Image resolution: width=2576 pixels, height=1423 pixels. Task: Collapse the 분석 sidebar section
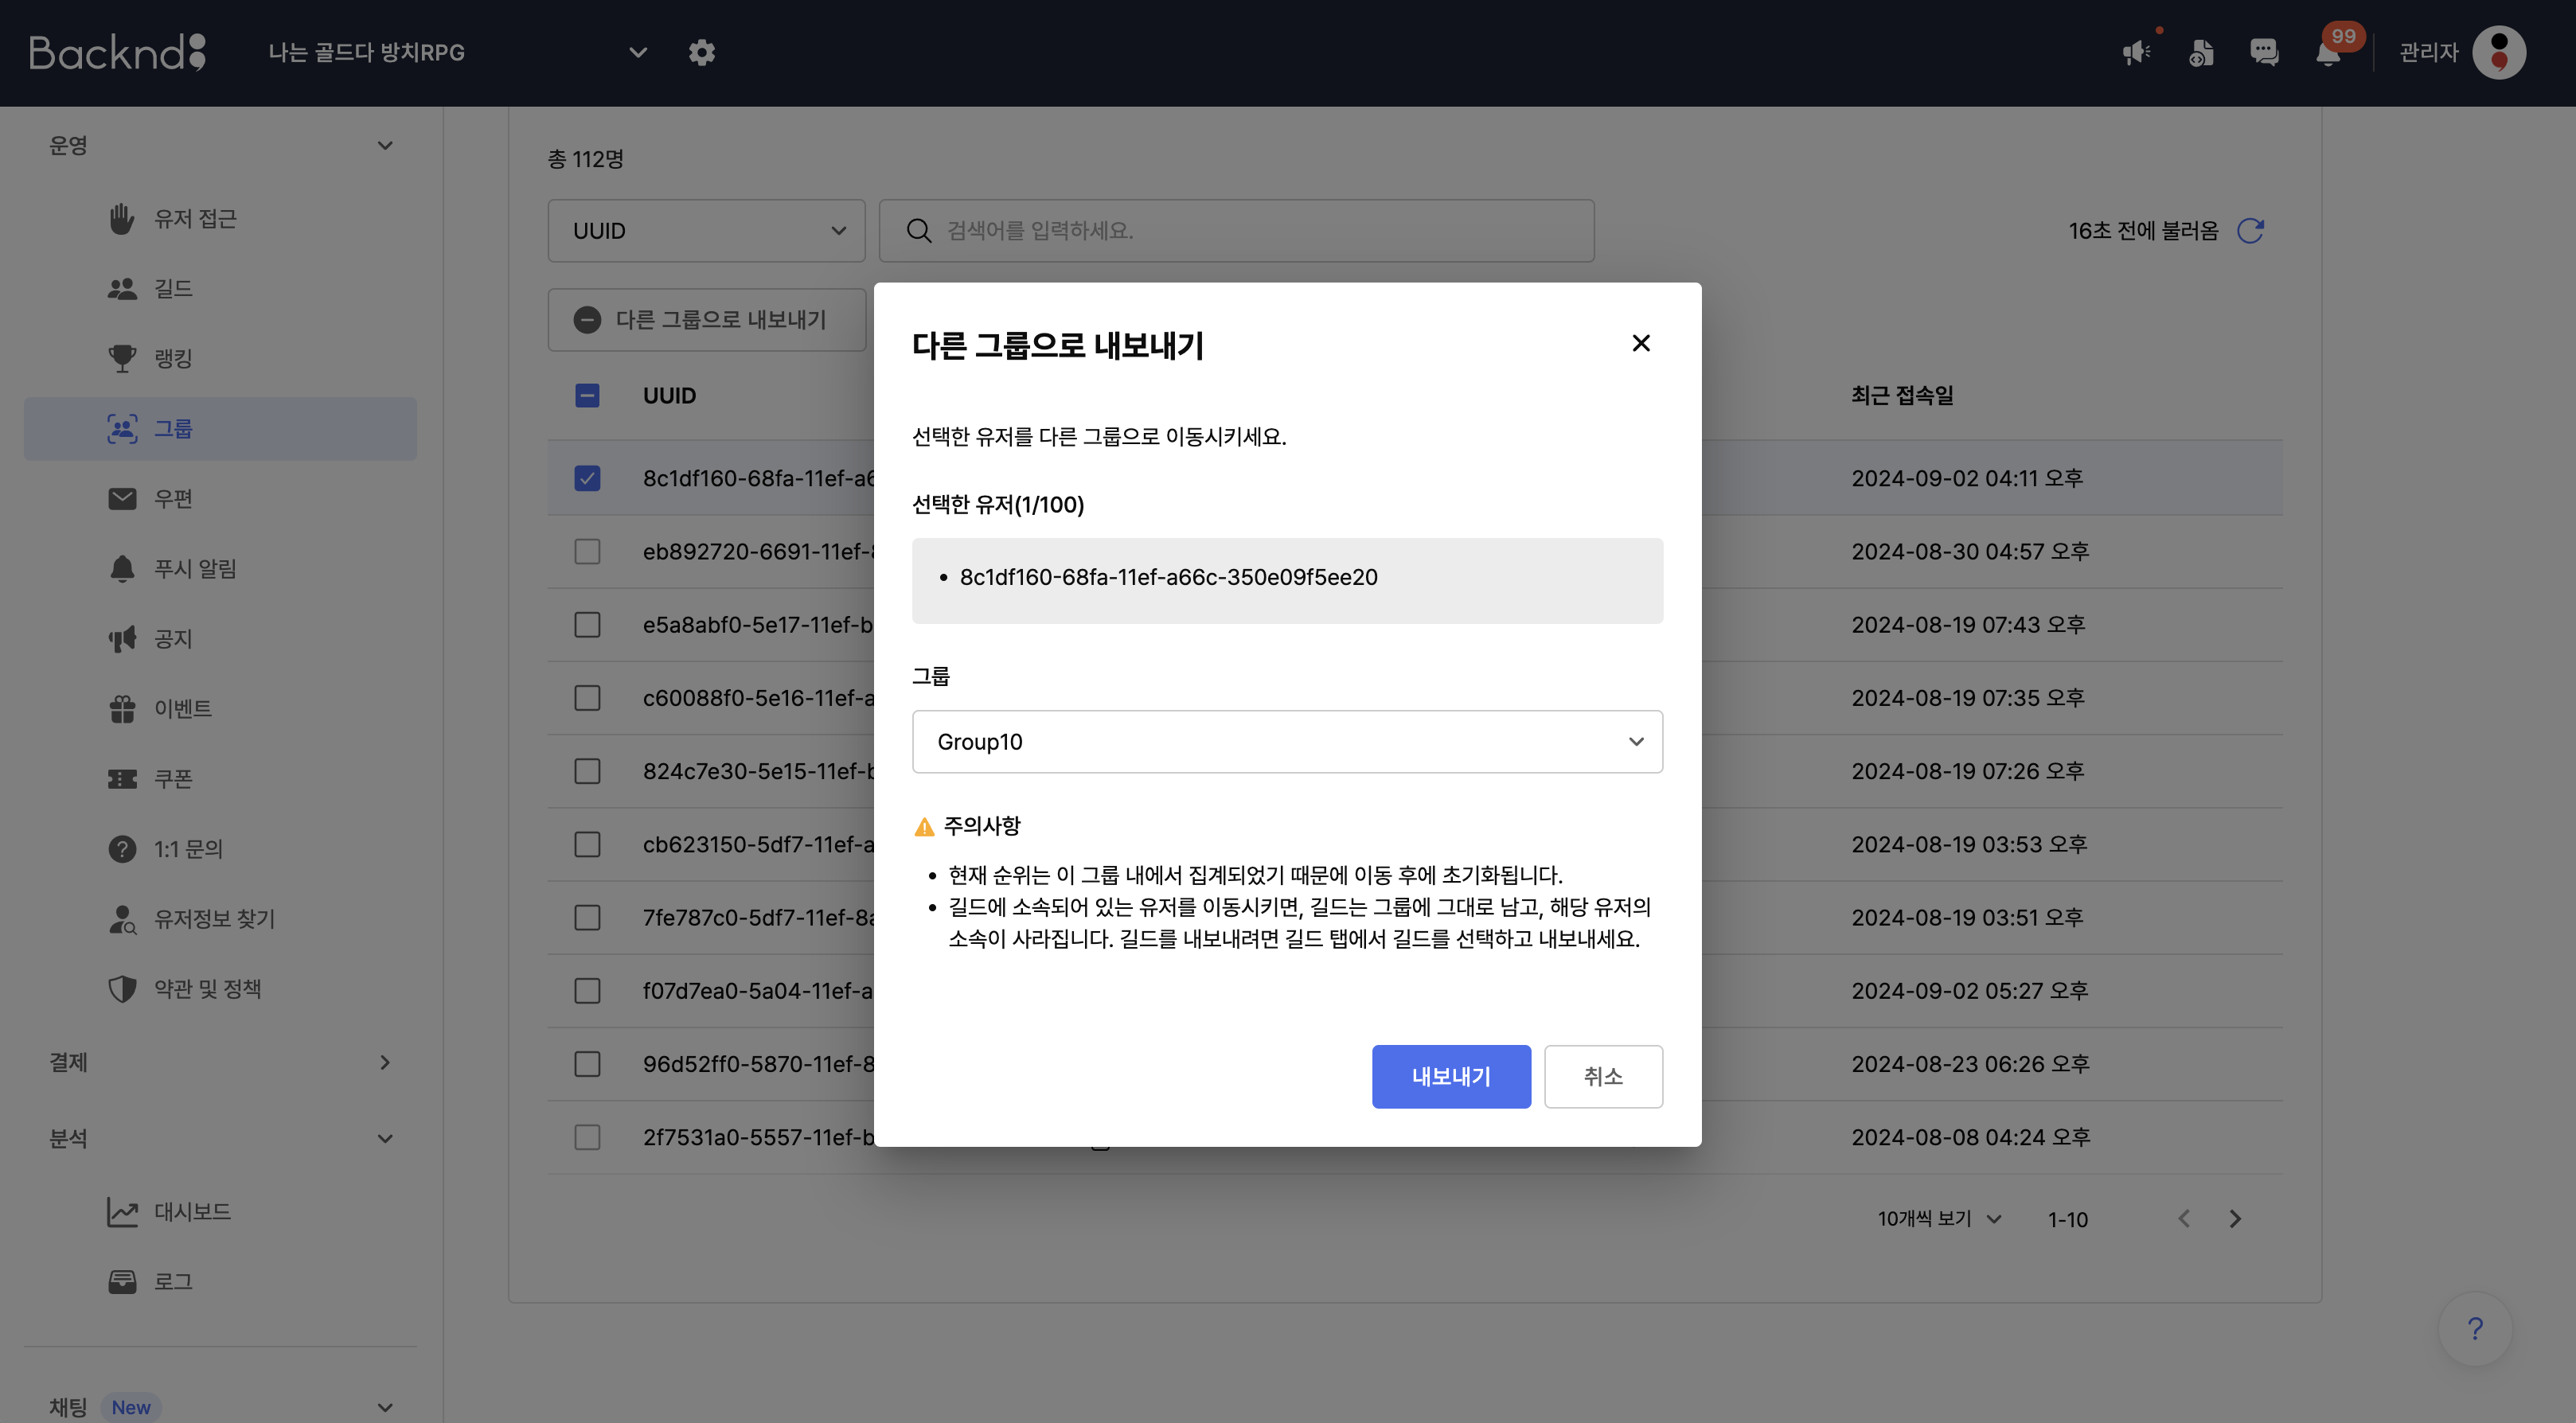tap(385, 1138)
